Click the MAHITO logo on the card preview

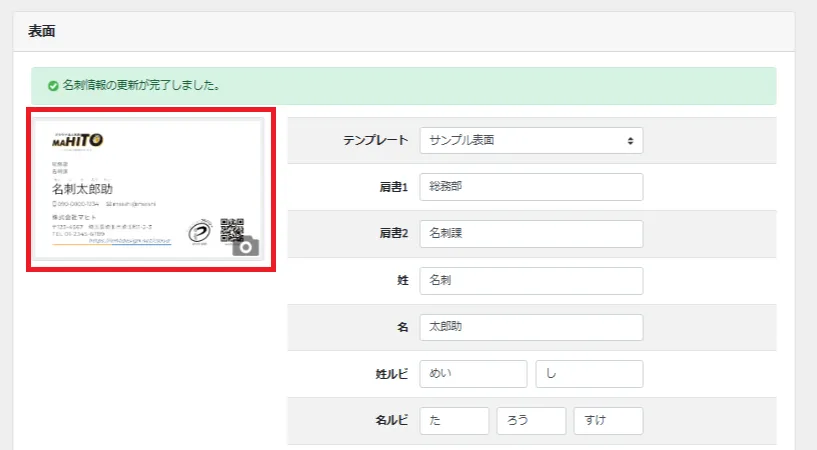pyautogui.click(x=78, y=140)
